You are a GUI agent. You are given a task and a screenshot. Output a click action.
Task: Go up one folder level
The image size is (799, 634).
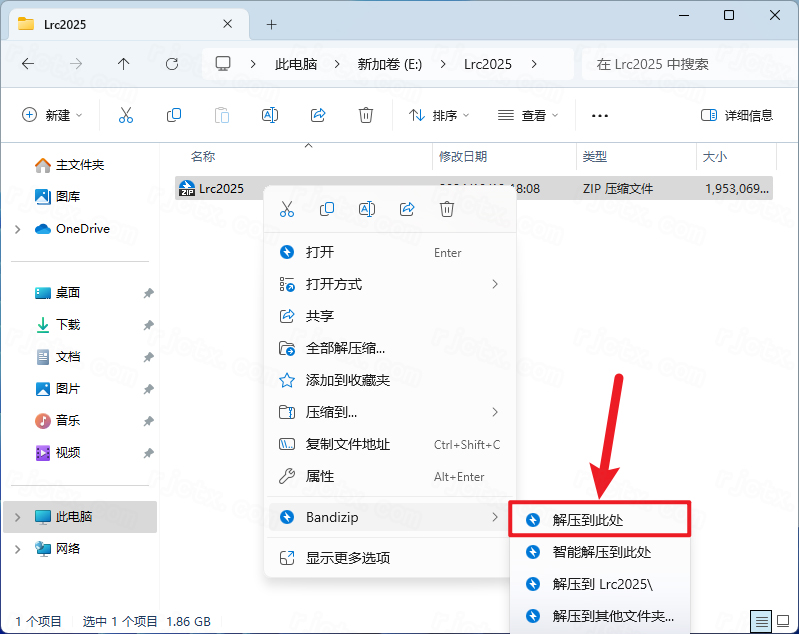[x=124, y=64]
